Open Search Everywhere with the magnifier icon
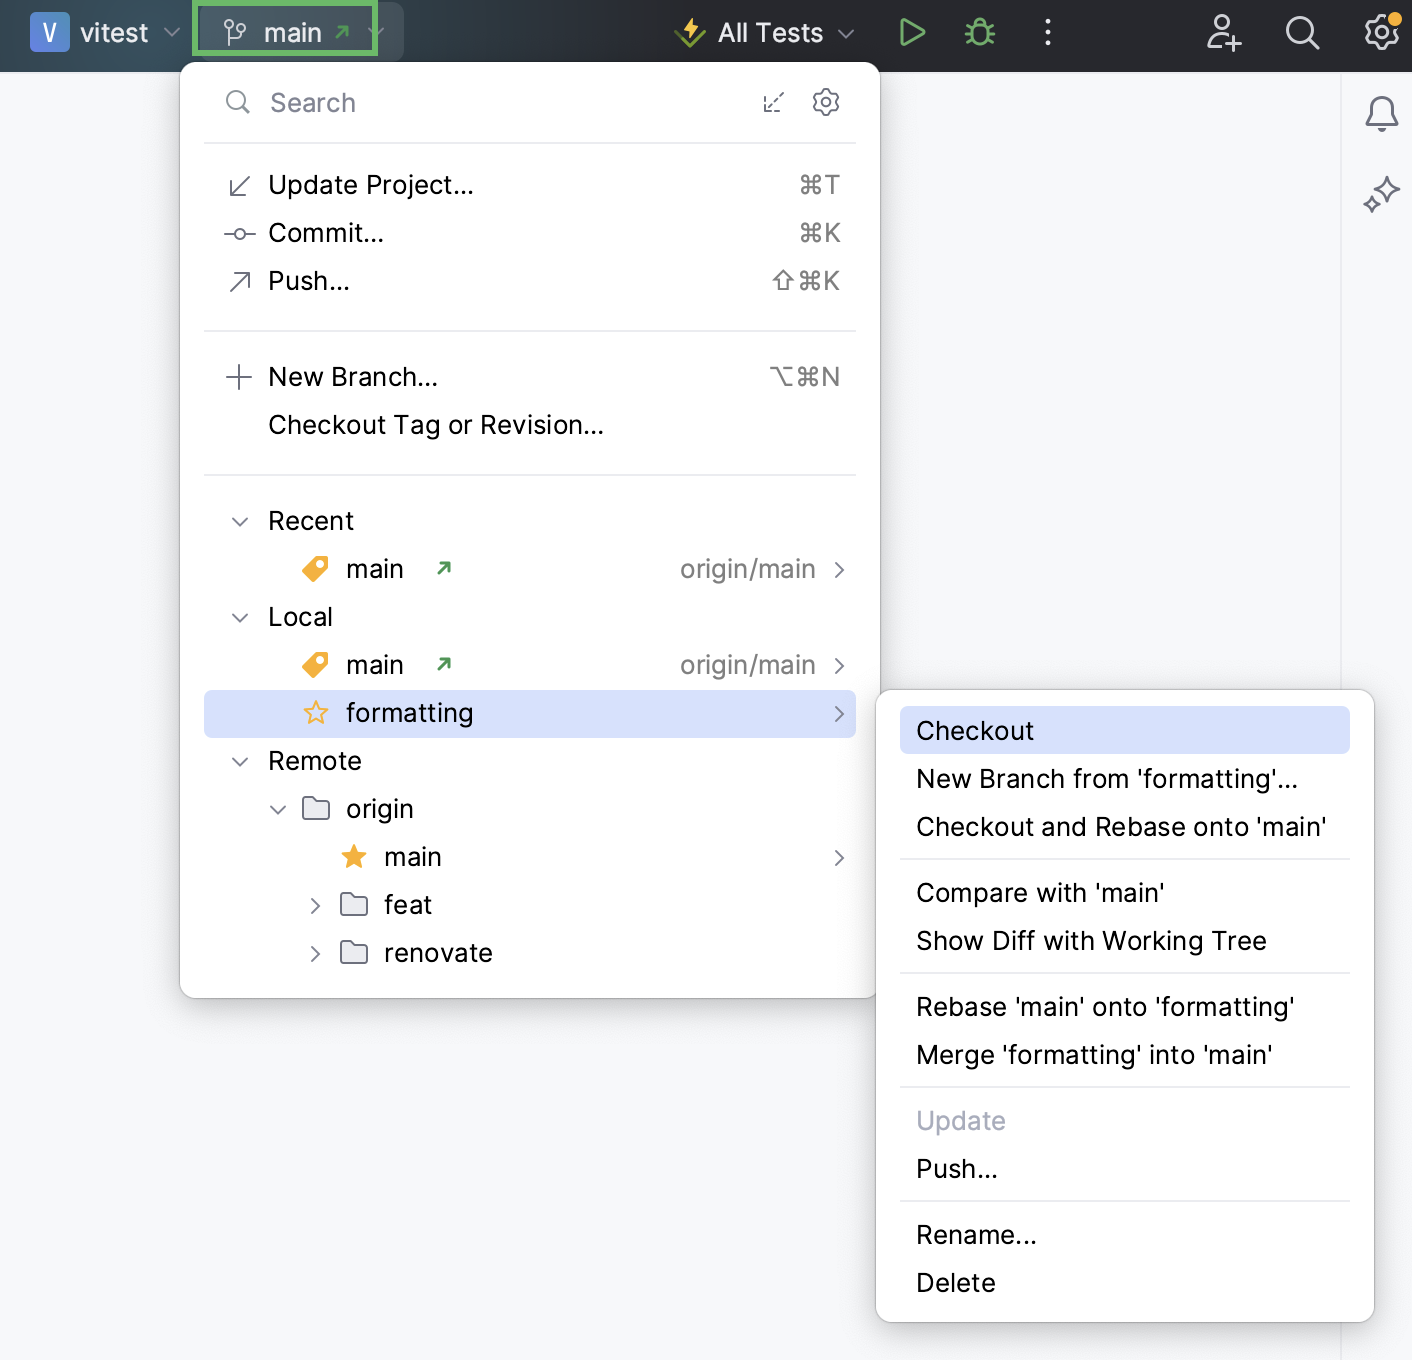The image size is (1412, 1360). tap(1302, 32)
